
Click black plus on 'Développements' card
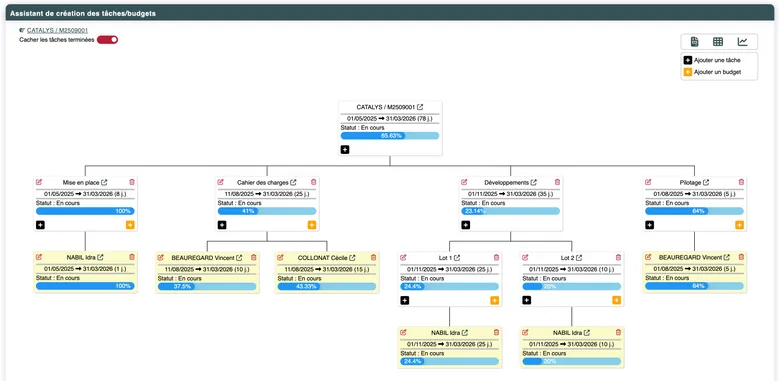(x=466, y=225)
